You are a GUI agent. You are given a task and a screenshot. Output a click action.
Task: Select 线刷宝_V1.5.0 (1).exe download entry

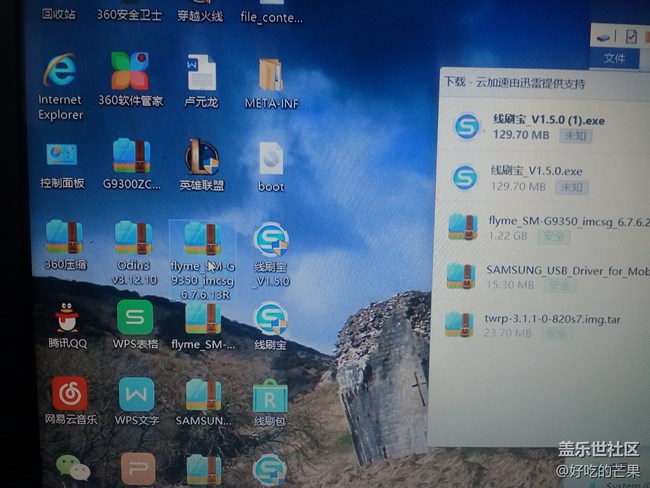coord(545,127)
